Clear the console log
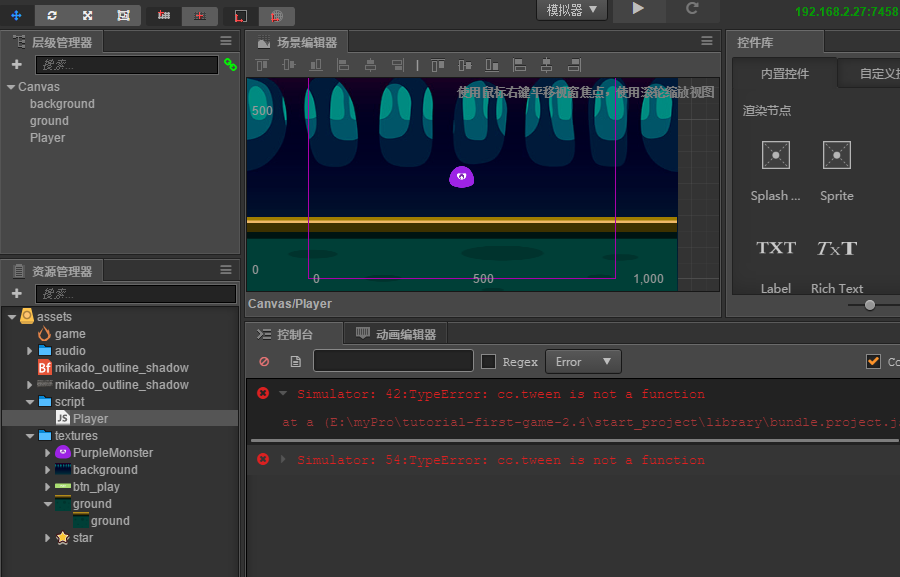The height and width of the screenshot is (577, 900). [264, 362]
